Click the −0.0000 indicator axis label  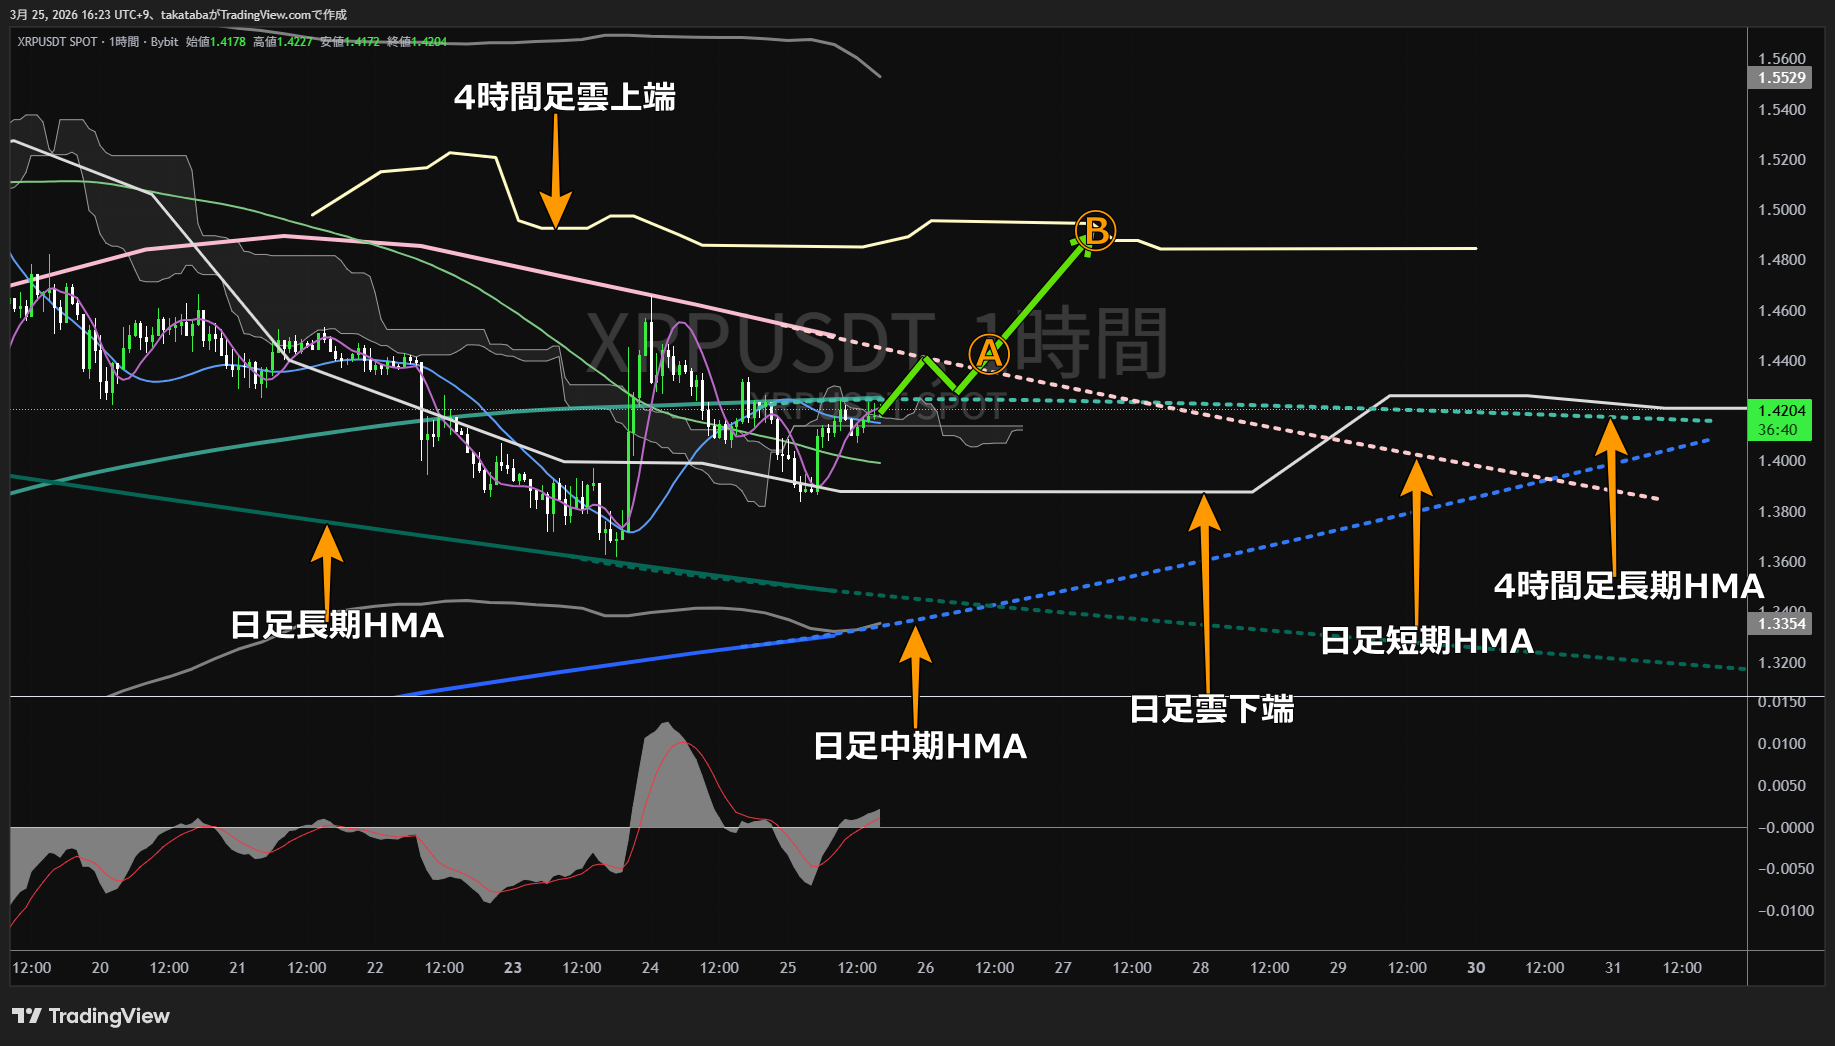[x=1786, y=828]
